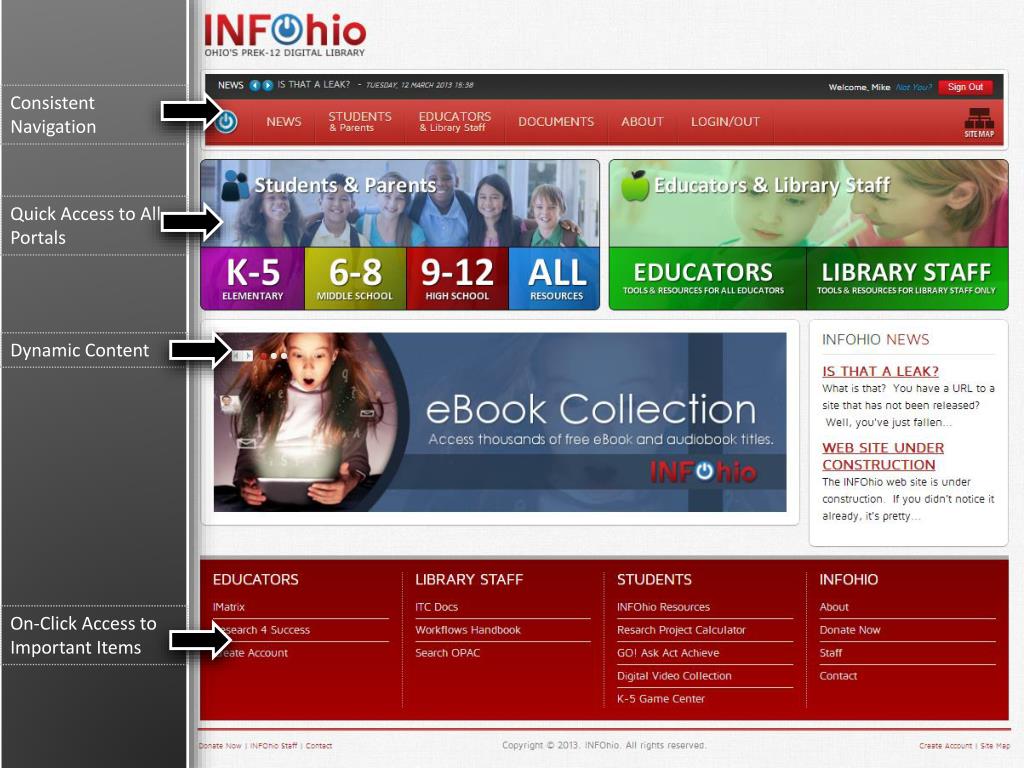Open 'WEB SITE UNDER CONSTRUCTION' news article
This screenshot has height=768, width=1024.
pyautogui.click(x=883, y=456)
